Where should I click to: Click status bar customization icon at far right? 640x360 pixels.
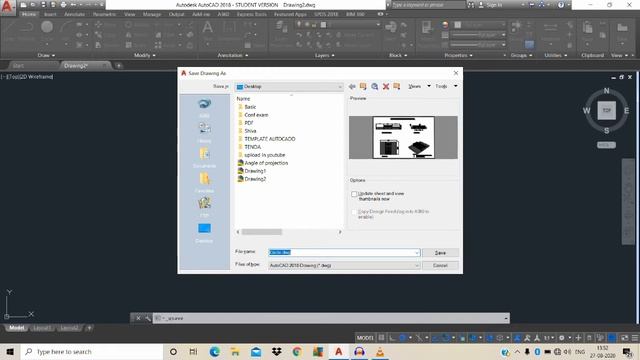[635, 338]
